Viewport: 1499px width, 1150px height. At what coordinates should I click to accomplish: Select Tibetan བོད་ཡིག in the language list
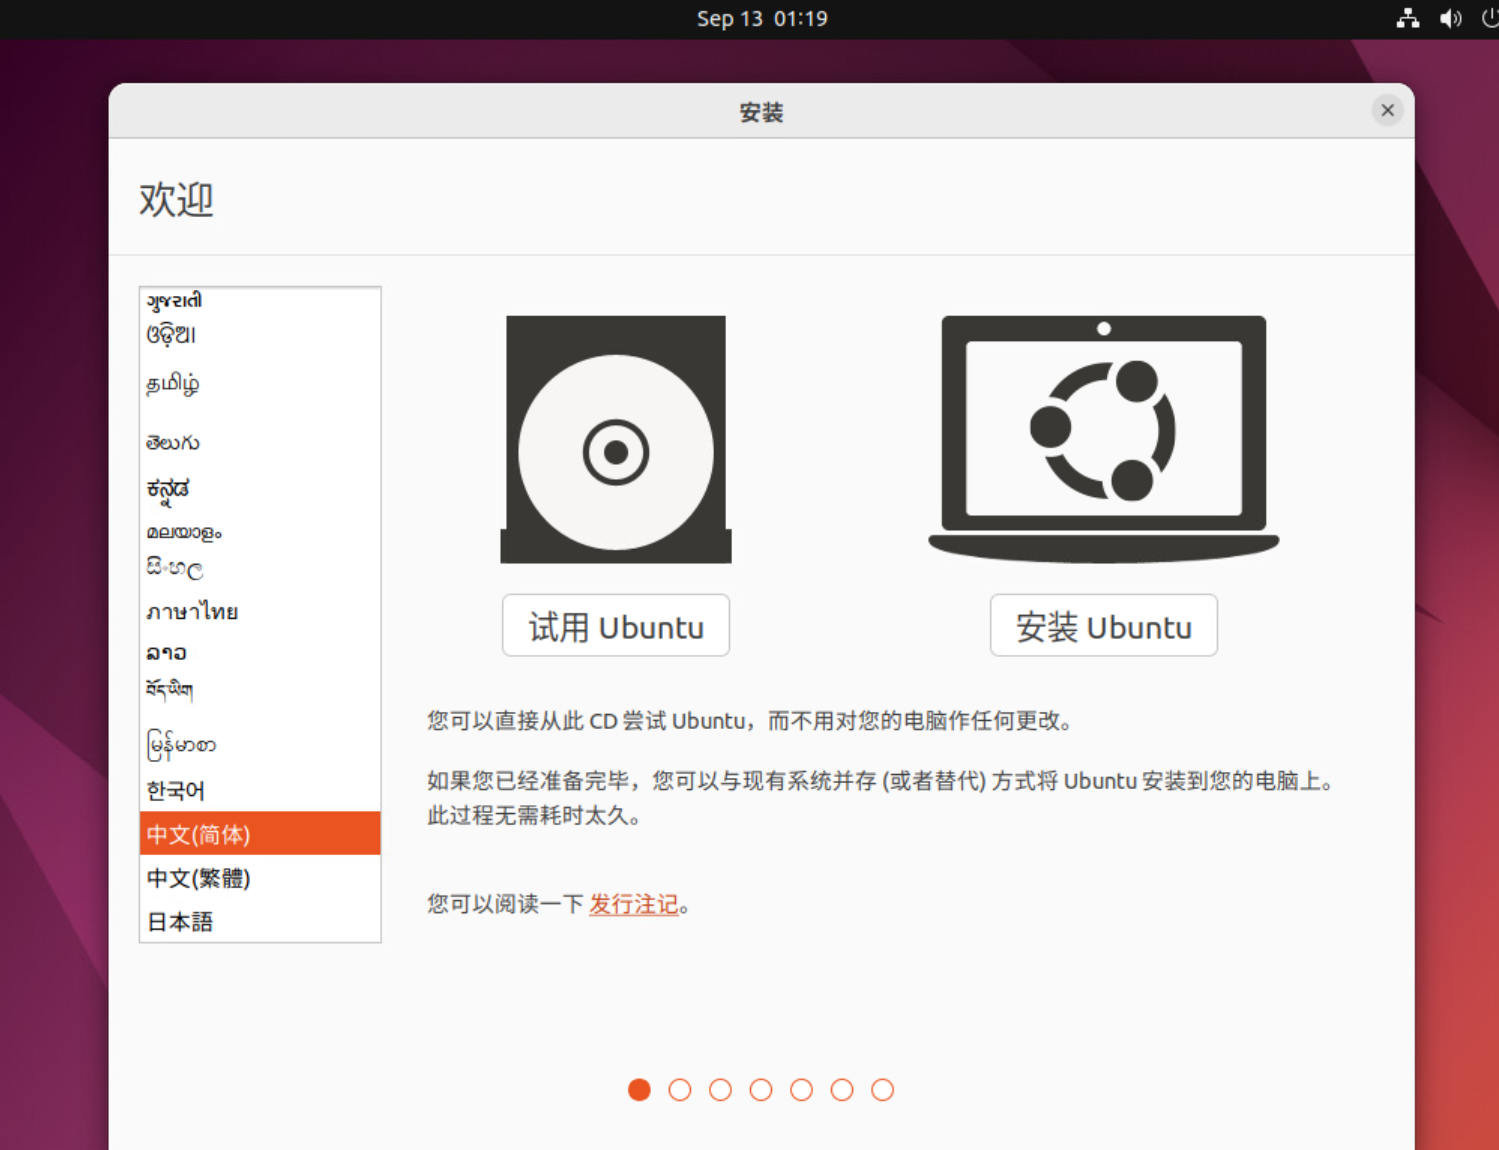[260, 690]
